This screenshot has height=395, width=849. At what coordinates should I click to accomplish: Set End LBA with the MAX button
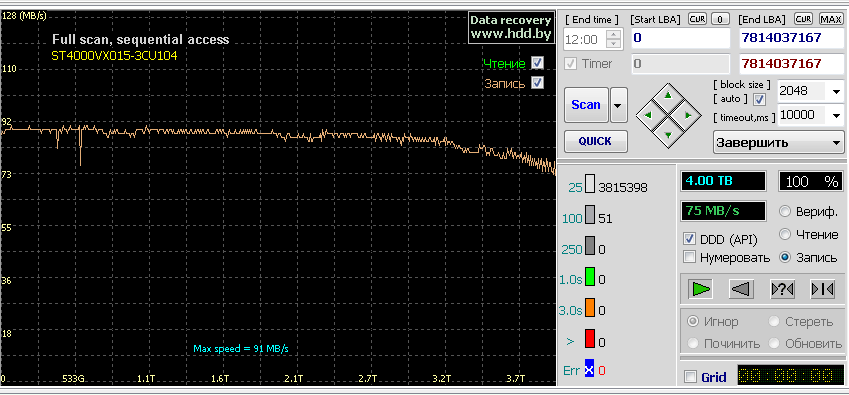(830, 19)
